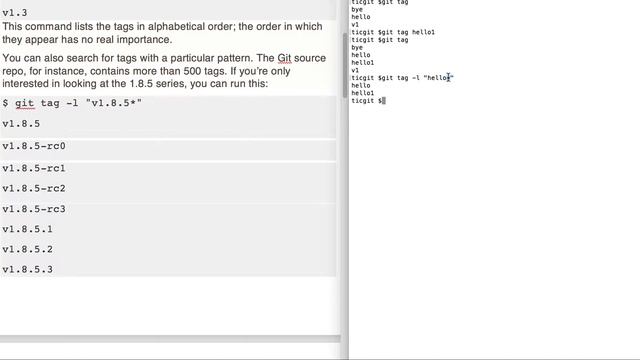Viewport: 640px width, 360px height.
Task: Click the red-underlined word Git in the paragraph
Action: [284, 58]
